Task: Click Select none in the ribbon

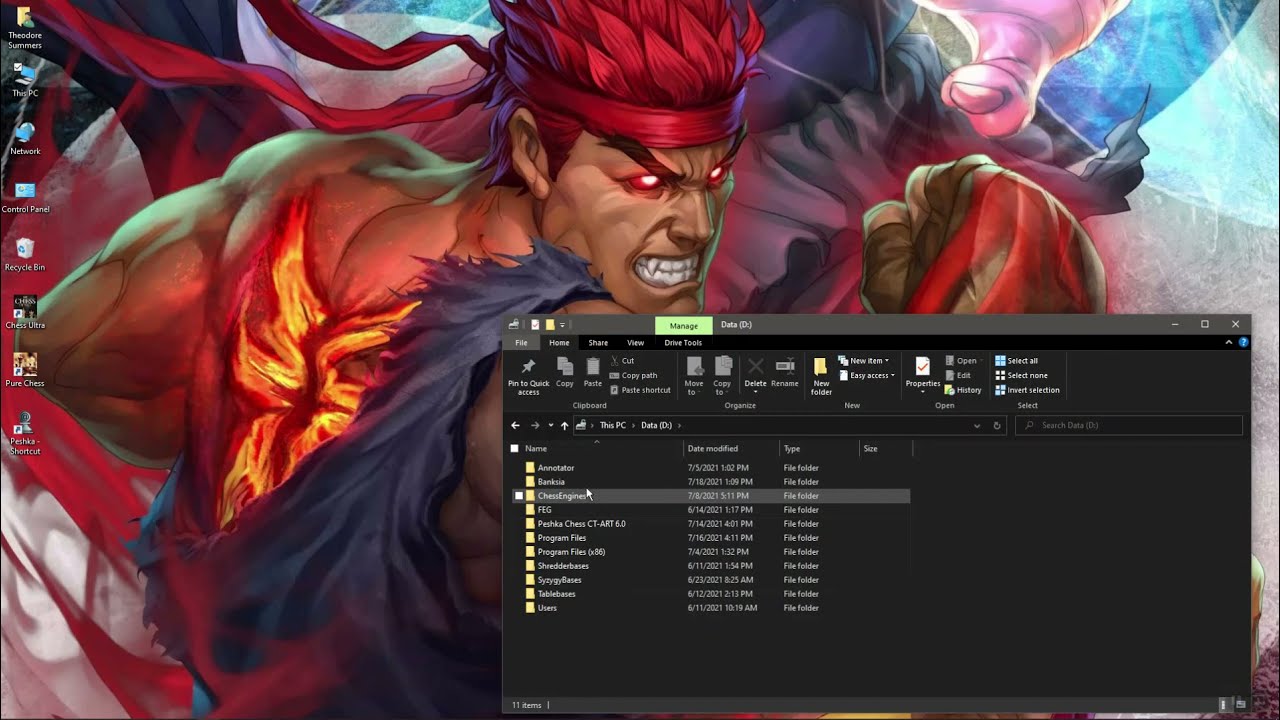Action: tap(1021, 375)
